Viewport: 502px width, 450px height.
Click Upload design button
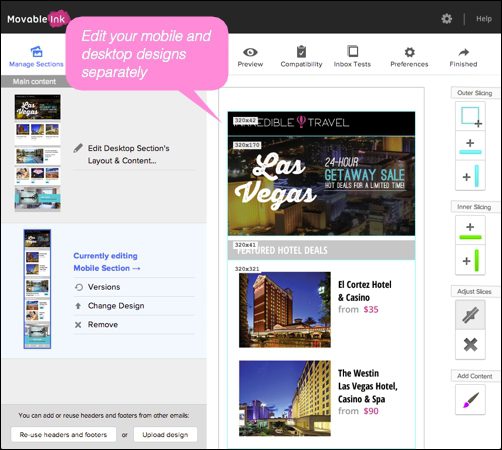165,435
